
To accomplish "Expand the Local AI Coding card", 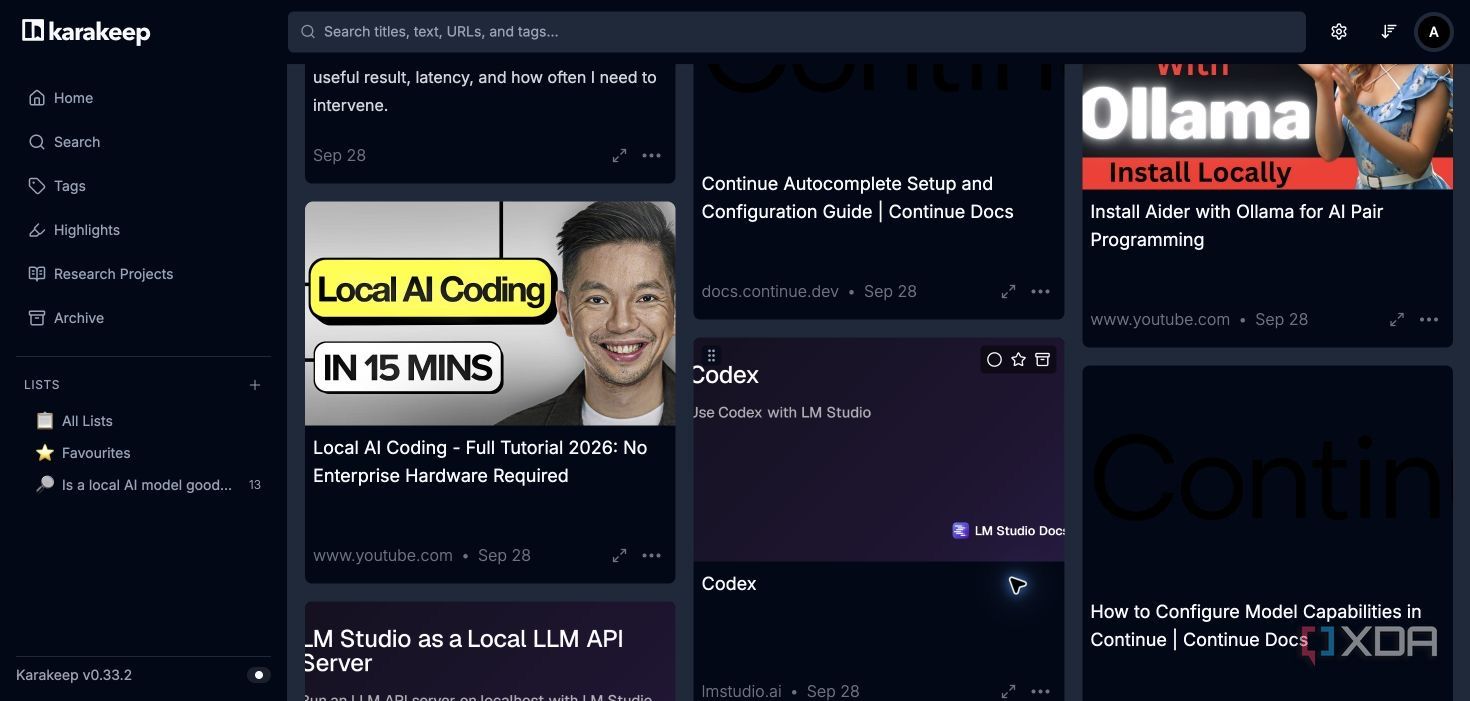I will click(620, 556).
